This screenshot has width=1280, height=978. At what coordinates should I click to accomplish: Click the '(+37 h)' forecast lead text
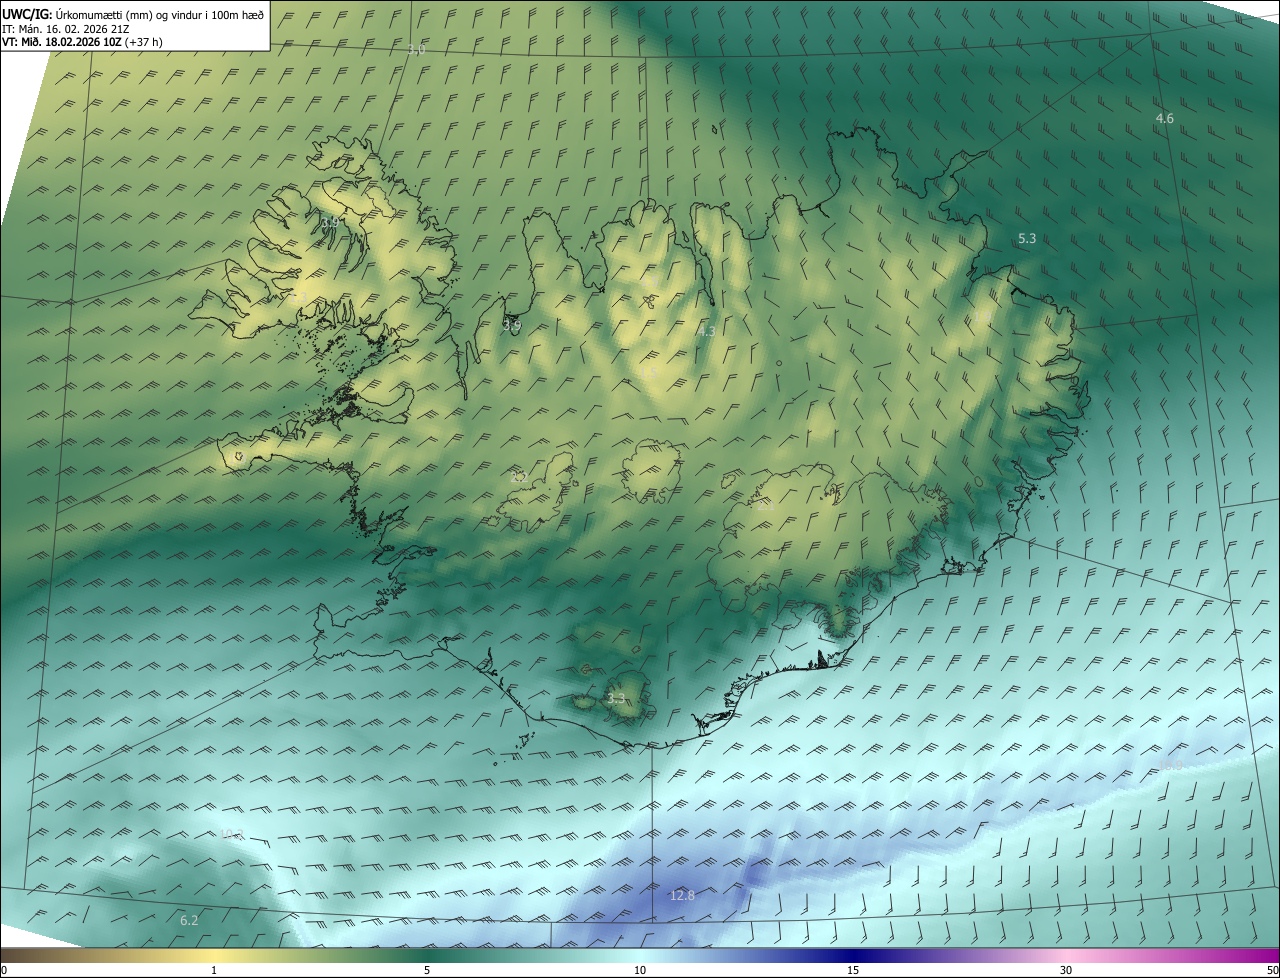[x=143, y=42]
